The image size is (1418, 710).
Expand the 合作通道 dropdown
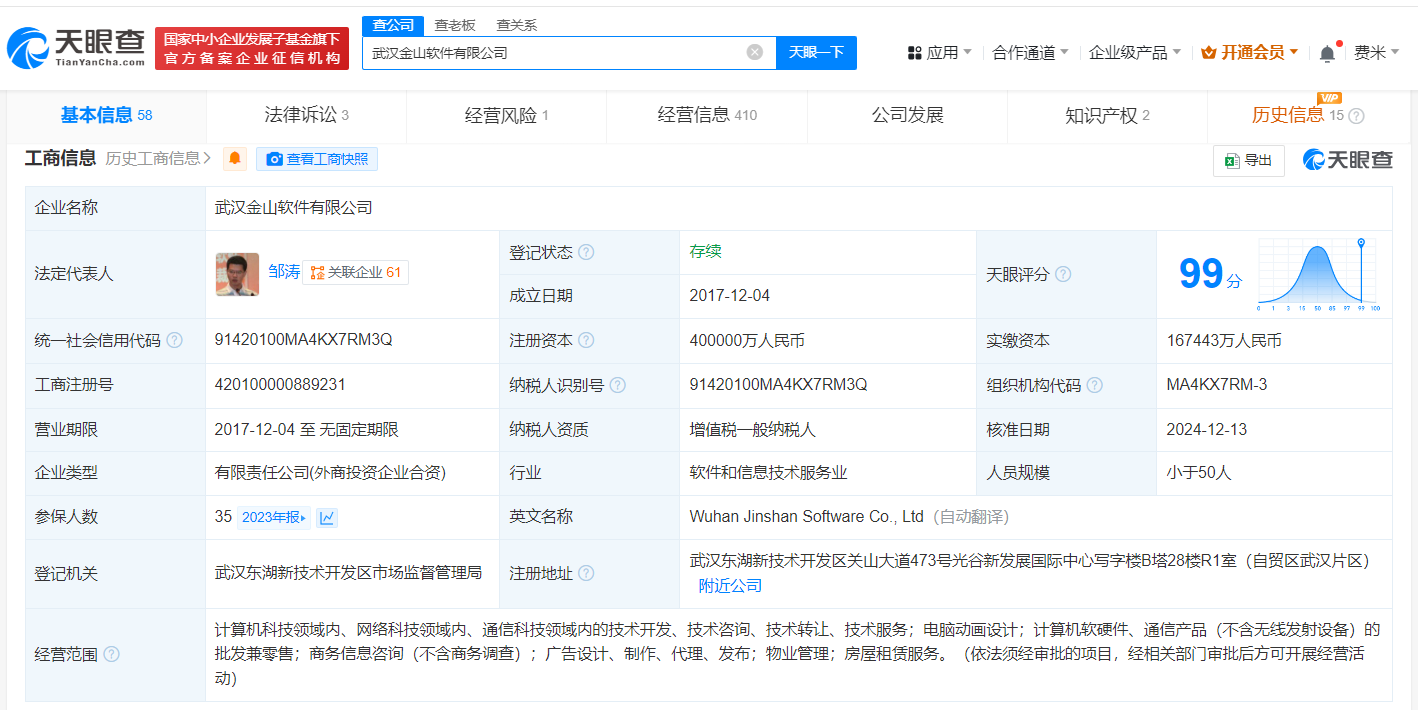click(x=1030, y=53)
